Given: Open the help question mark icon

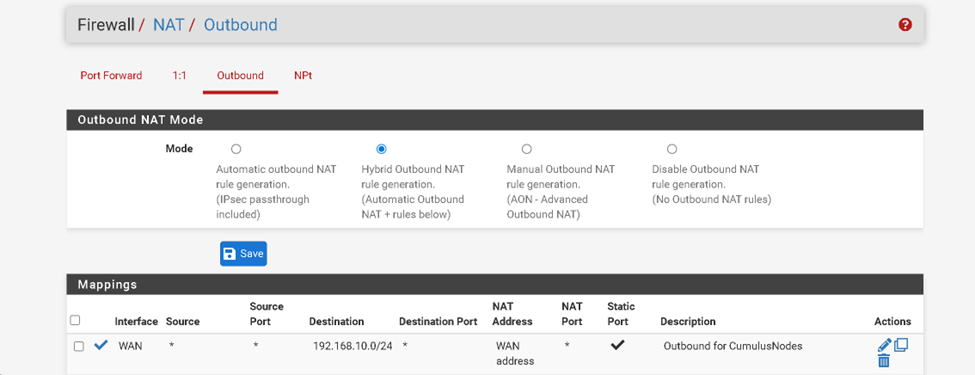Looking at the screenshot, I should click(905, 25).
